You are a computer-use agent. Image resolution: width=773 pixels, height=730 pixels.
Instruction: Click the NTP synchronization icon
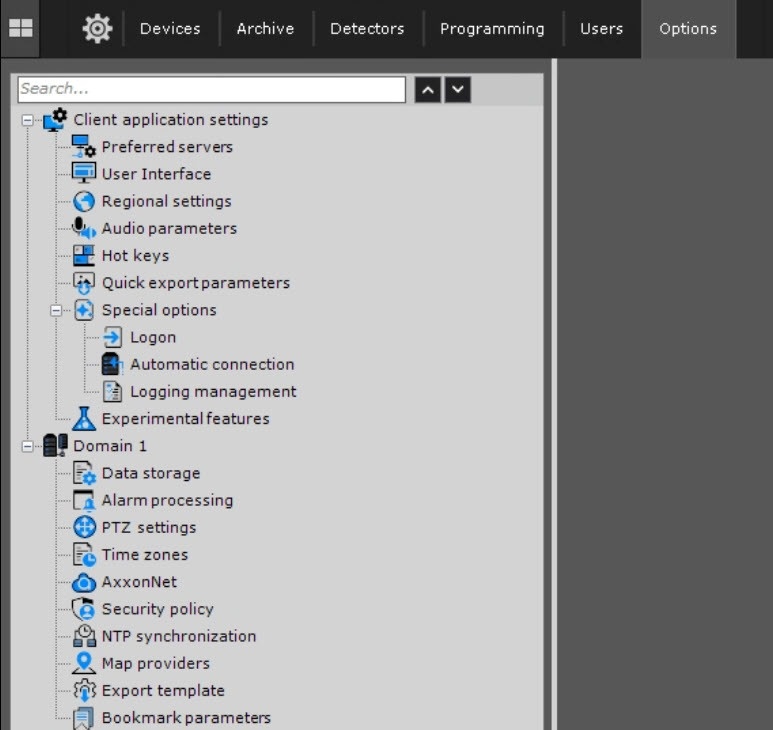pos(84,636)
